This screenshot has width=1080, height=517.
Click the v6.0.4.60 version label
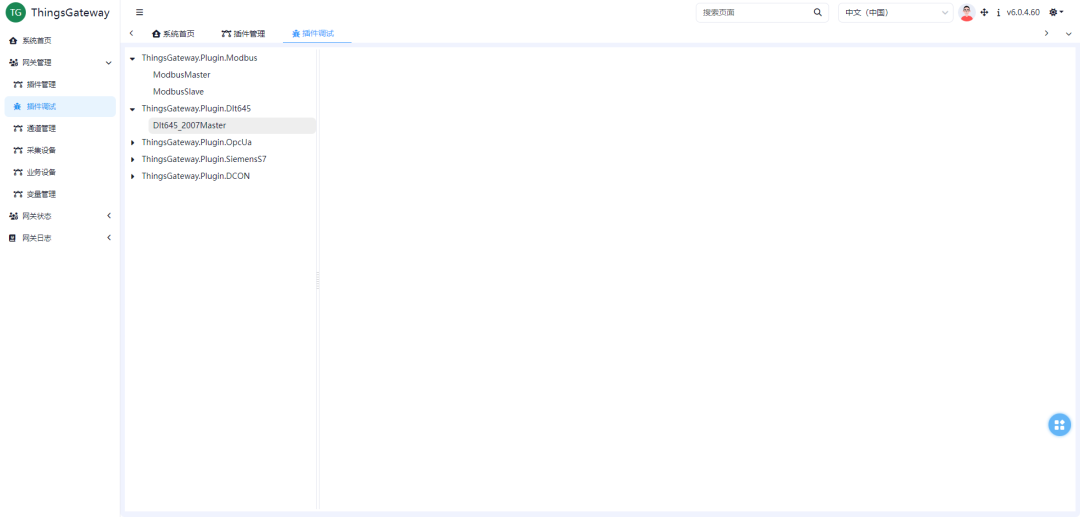[x=1023, y=12]
